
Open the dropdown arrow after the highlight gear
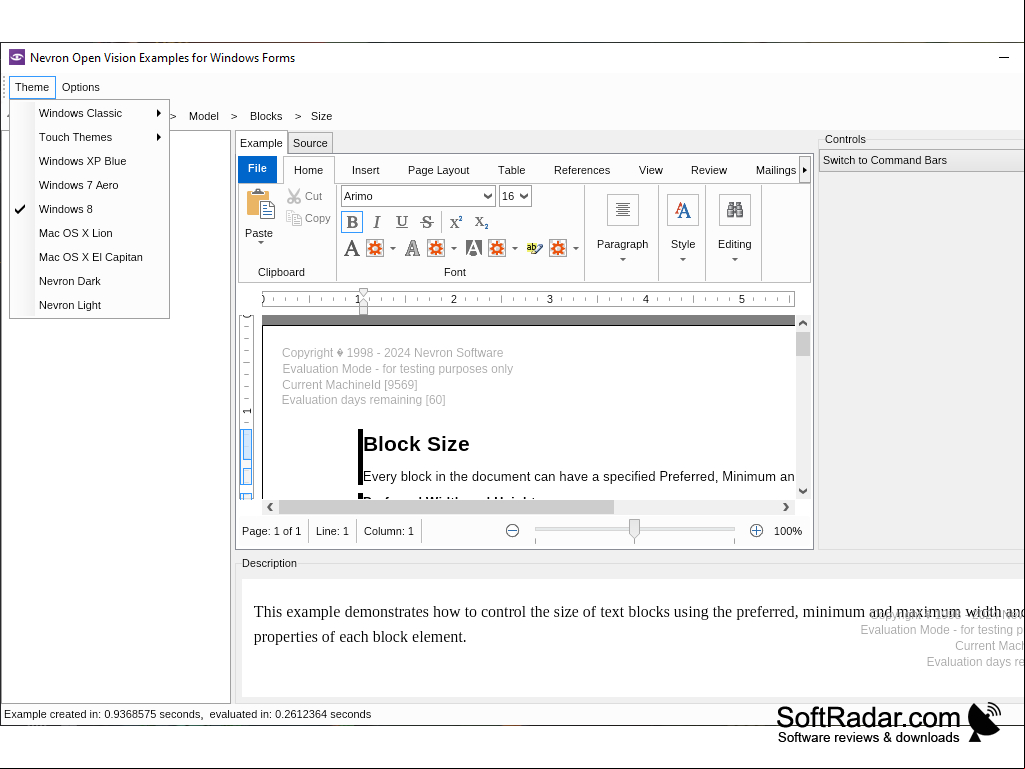pyautogui.click(x=576, y=248)
